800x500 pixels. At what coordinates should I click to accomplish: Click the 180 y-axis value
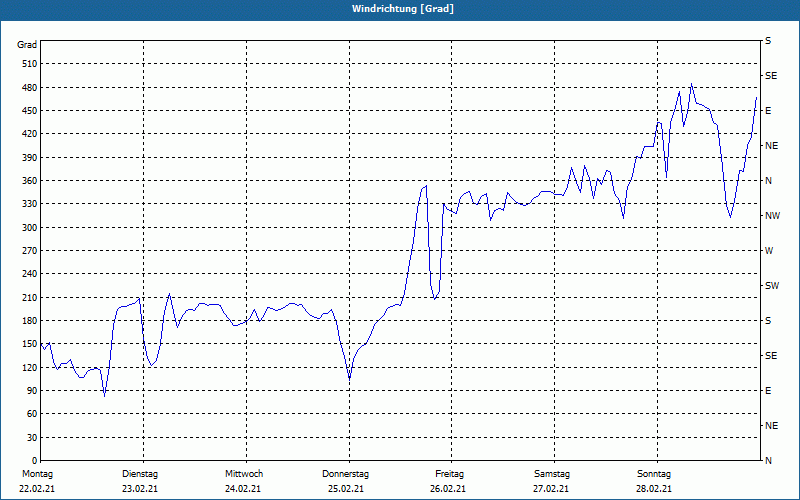[30, 320]
